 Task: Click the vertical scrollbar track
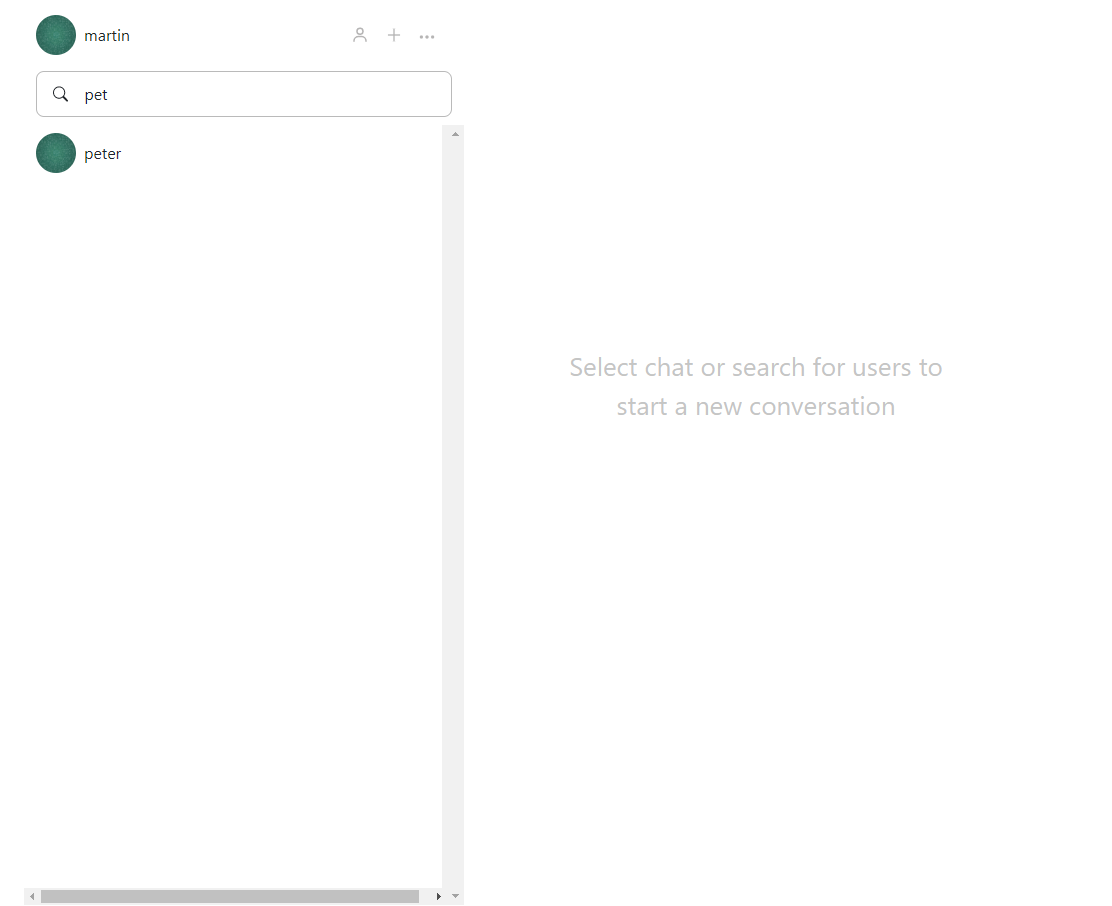pos(456,500)
